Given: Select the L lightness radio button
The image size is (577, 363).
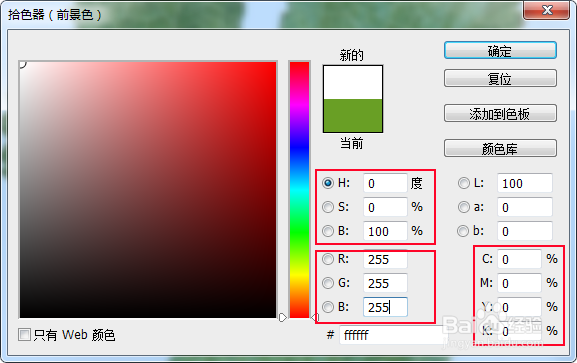Looking at the screenshot, I should pyautogui.click(x=464, y=183).
